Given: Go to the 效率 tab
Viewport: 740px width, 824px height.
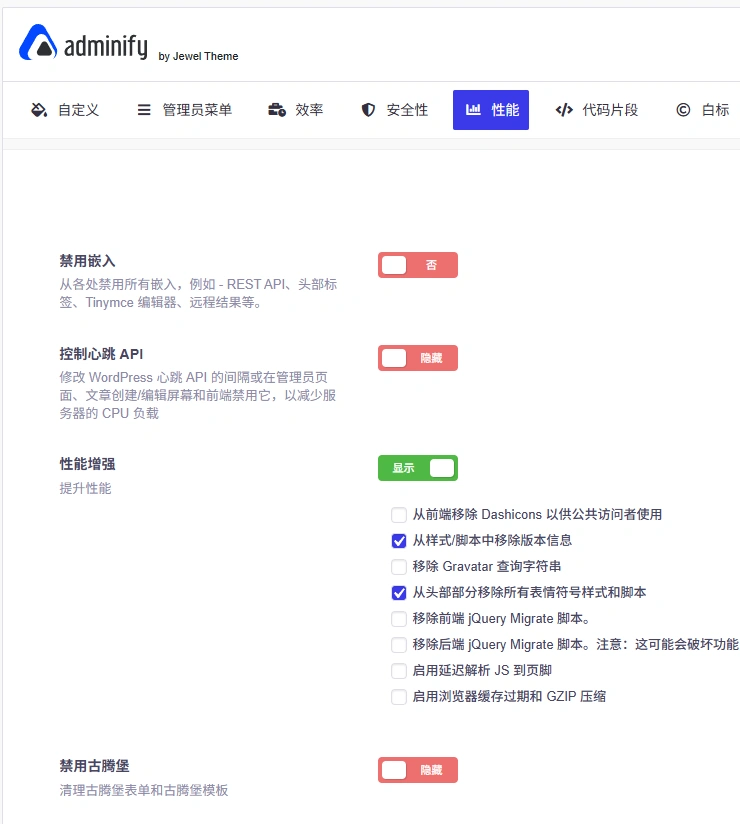Looking at the screenshot, I should pos(295,110).
